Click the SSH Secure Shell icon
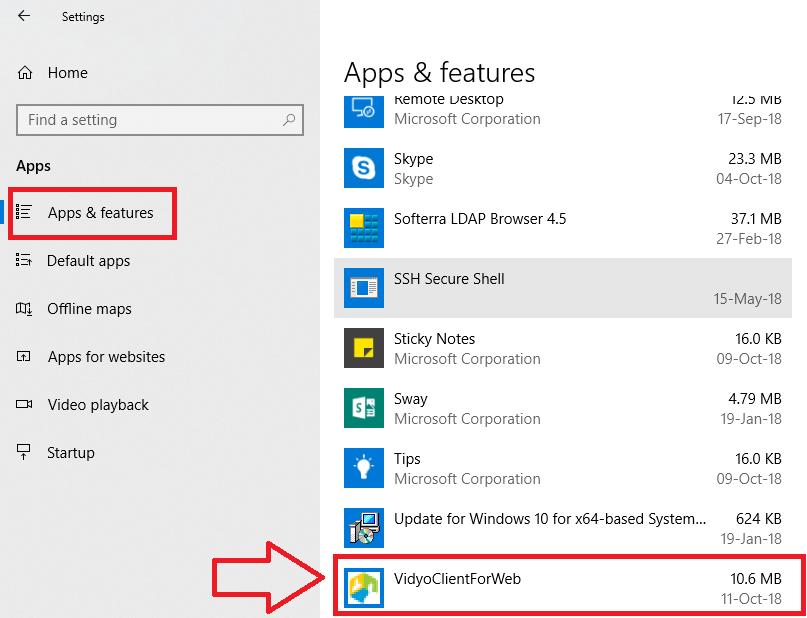The width and height of the screenshot is (807, 618). (364, 288)
